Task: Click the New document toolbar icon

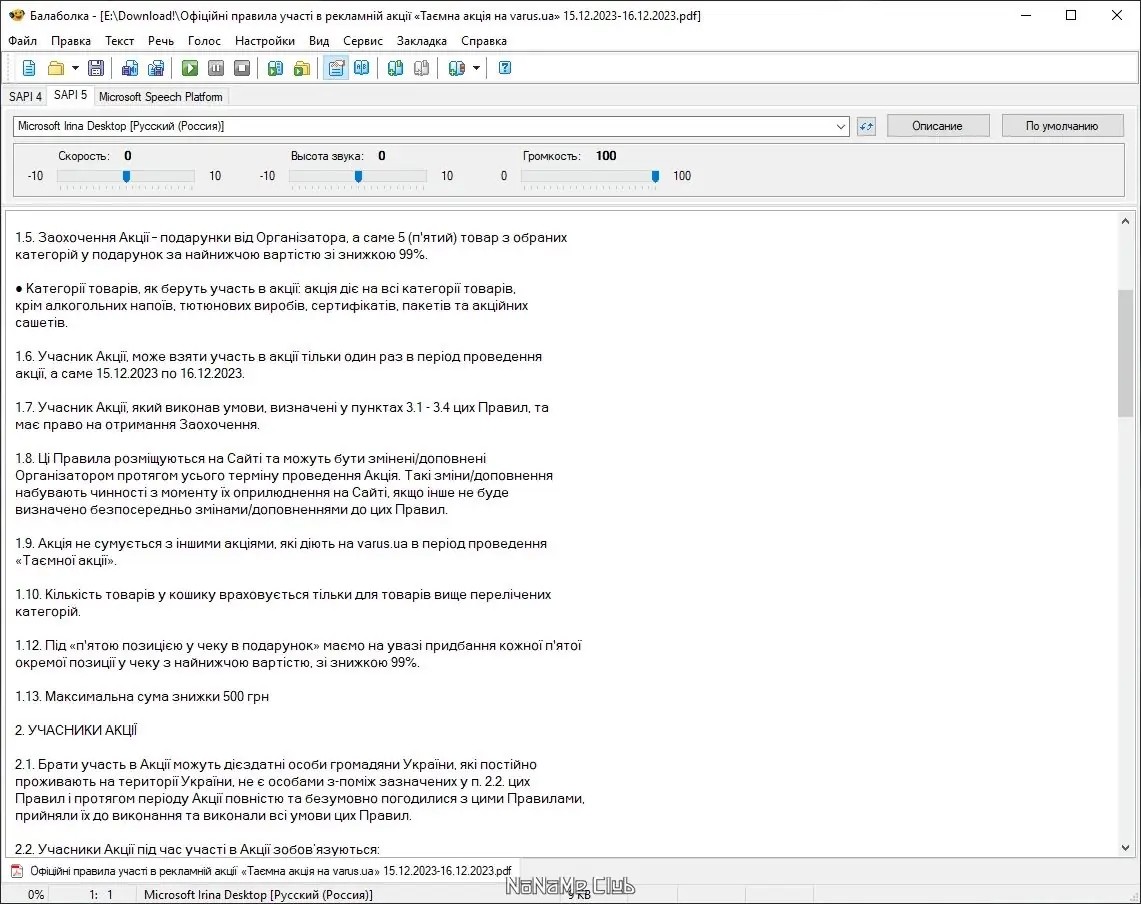Action: tap(29, 68)
